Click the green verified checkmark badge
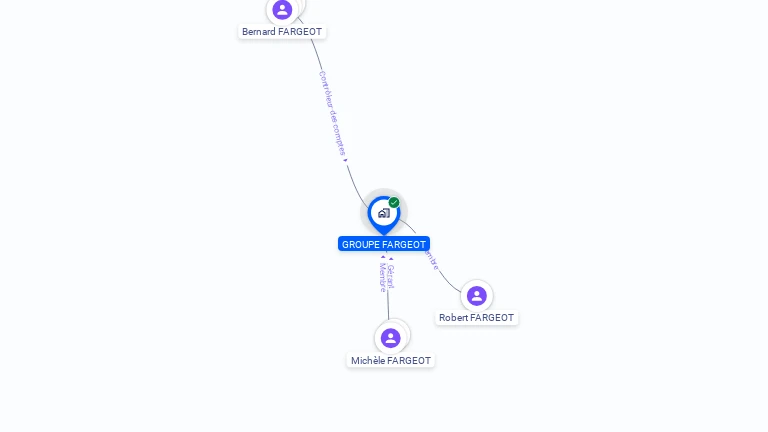 394,202
